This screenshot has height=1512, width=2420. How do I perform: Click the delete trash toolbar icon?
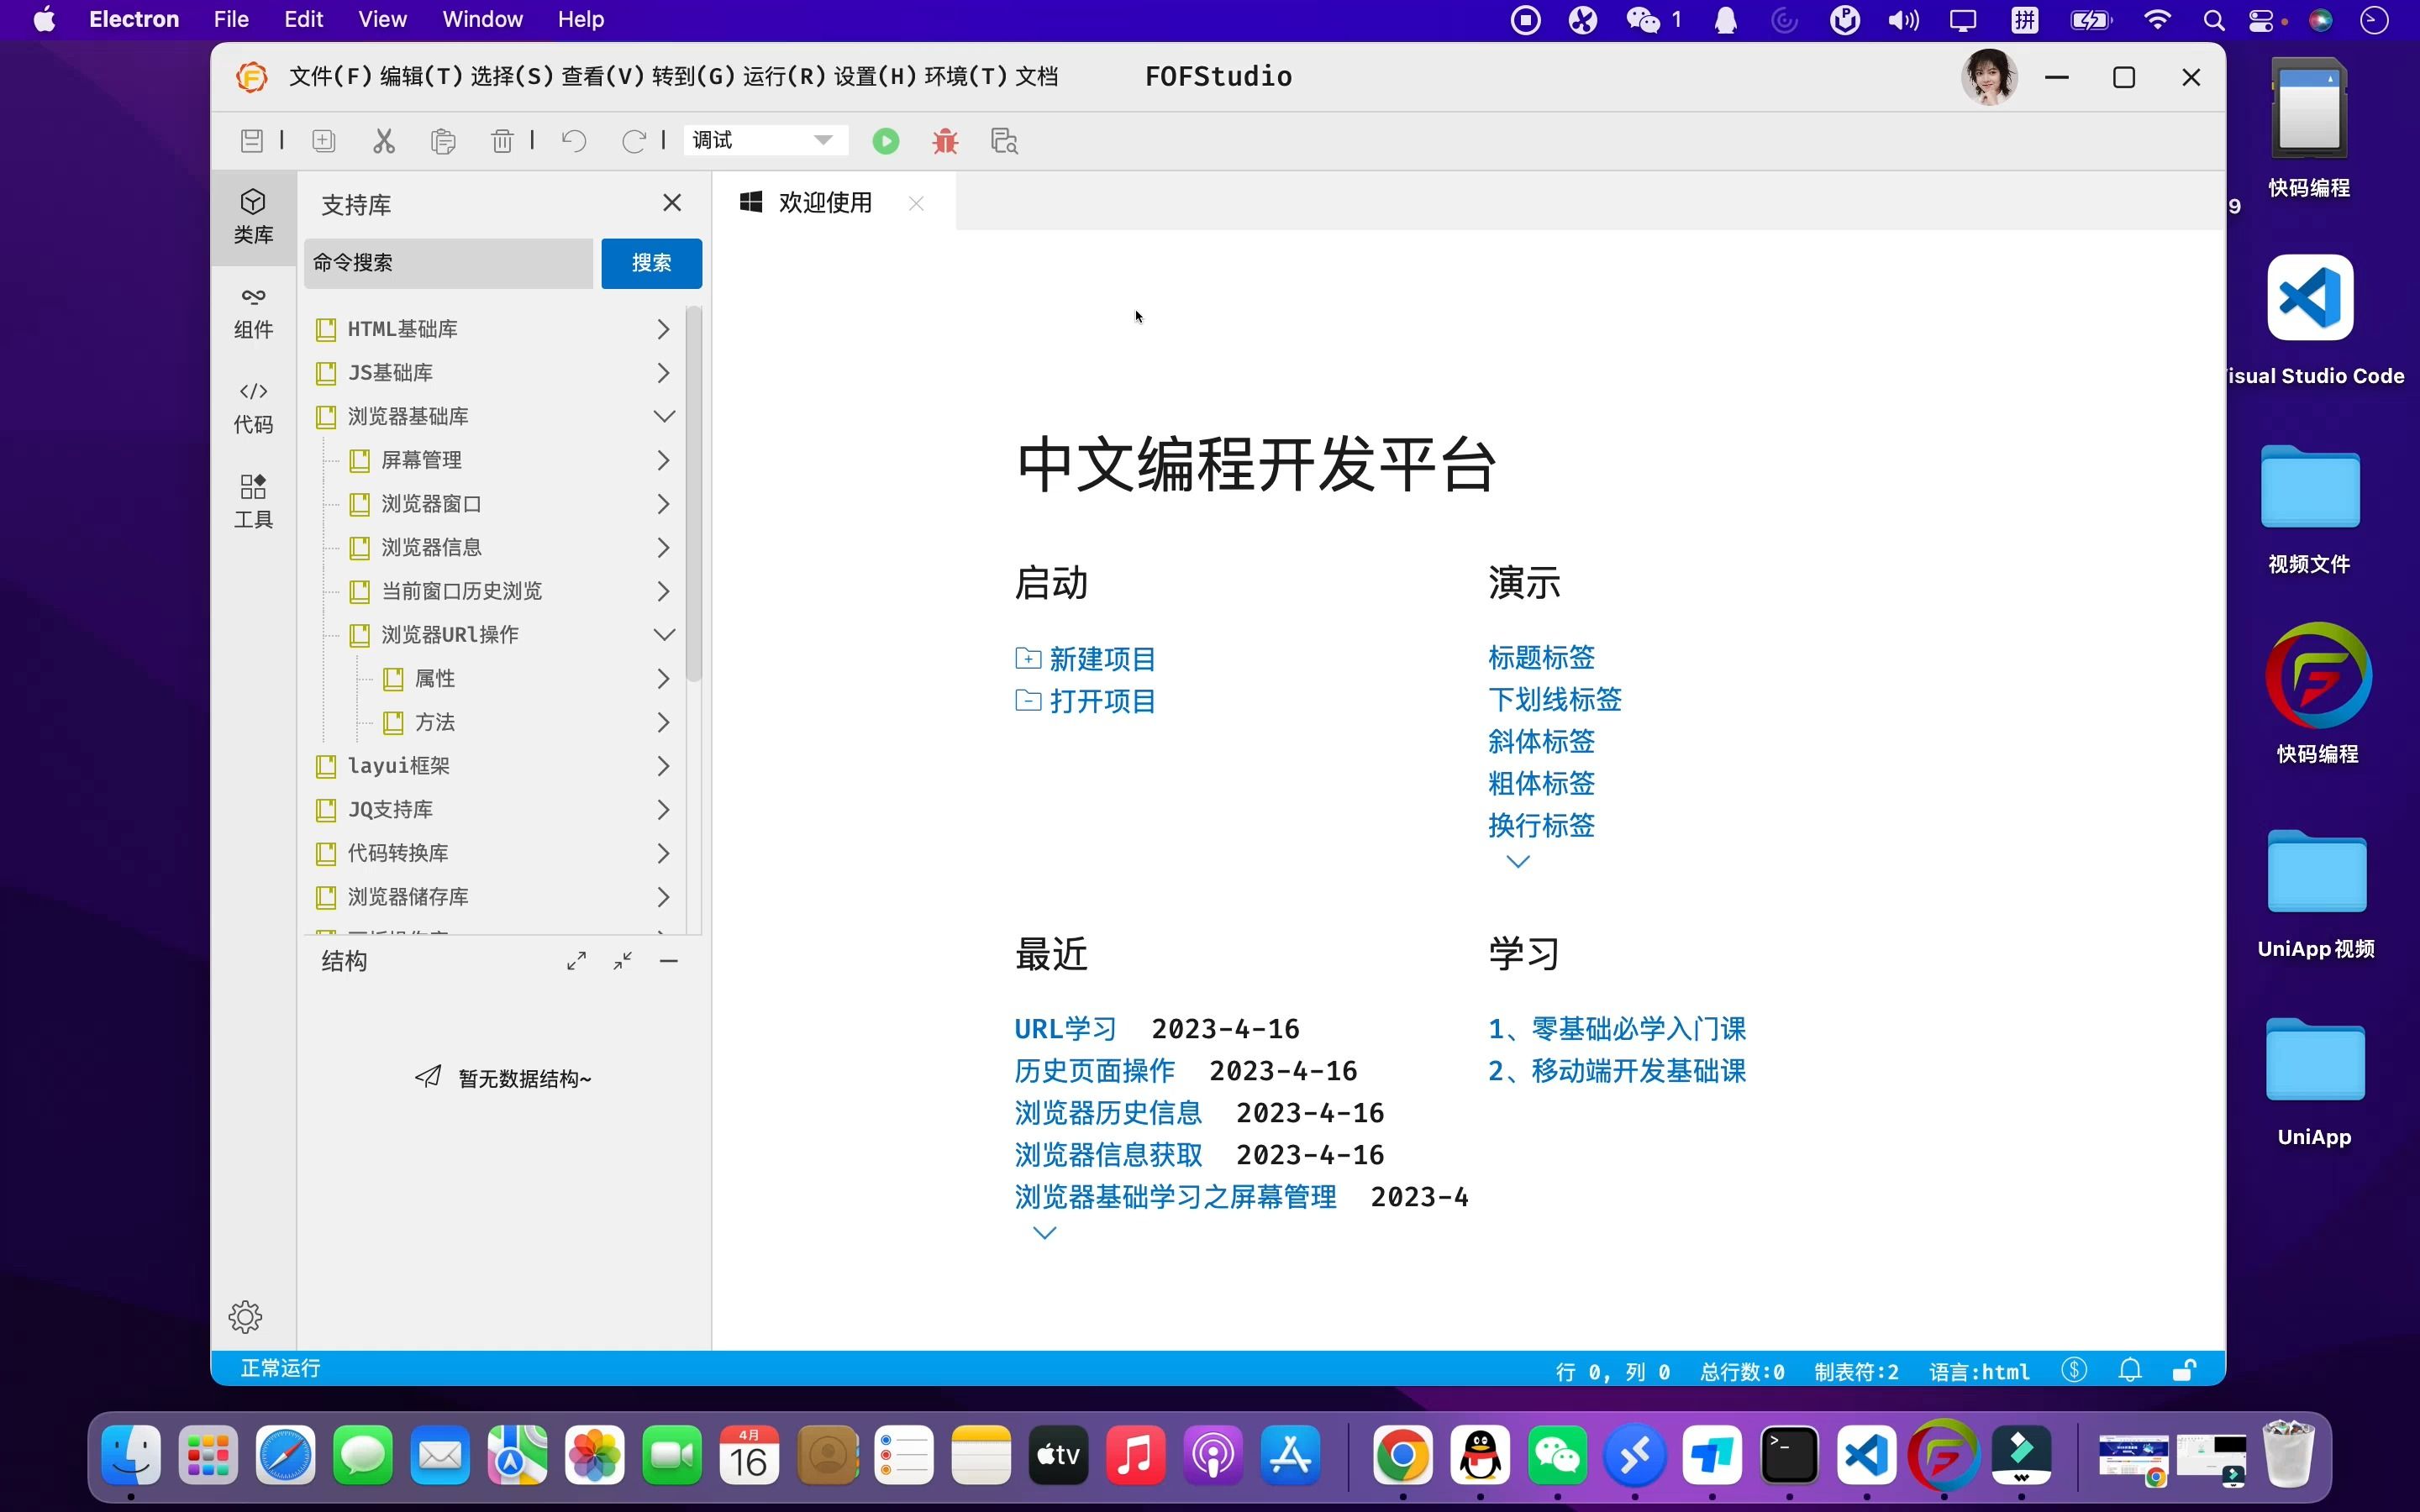coord(503,141)
